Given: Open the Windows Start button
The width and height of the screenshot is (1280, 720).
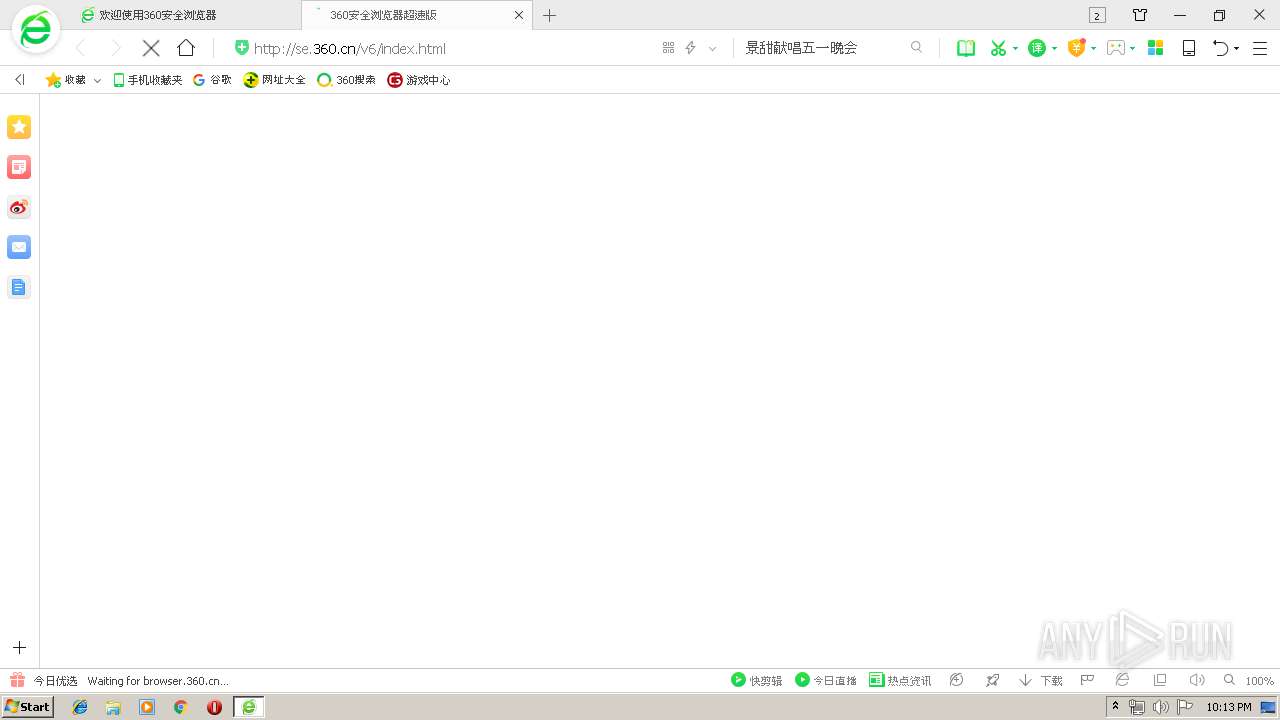Looking at the screenshot, I should [28, 707].
